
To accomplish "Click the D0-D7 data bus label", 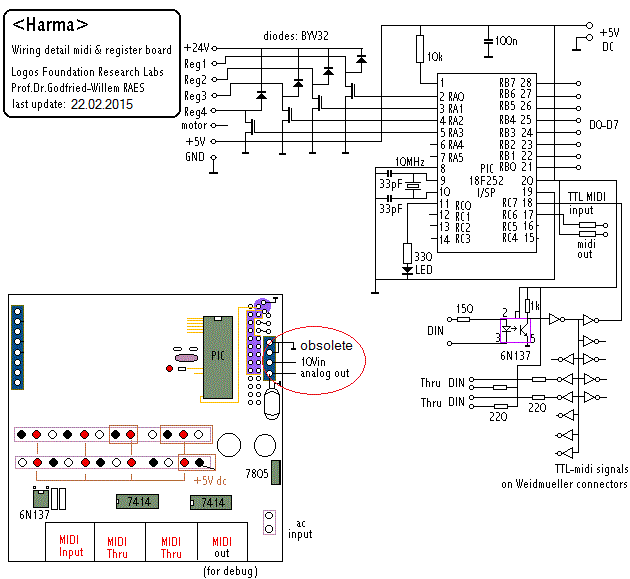I will click(602, 124).
